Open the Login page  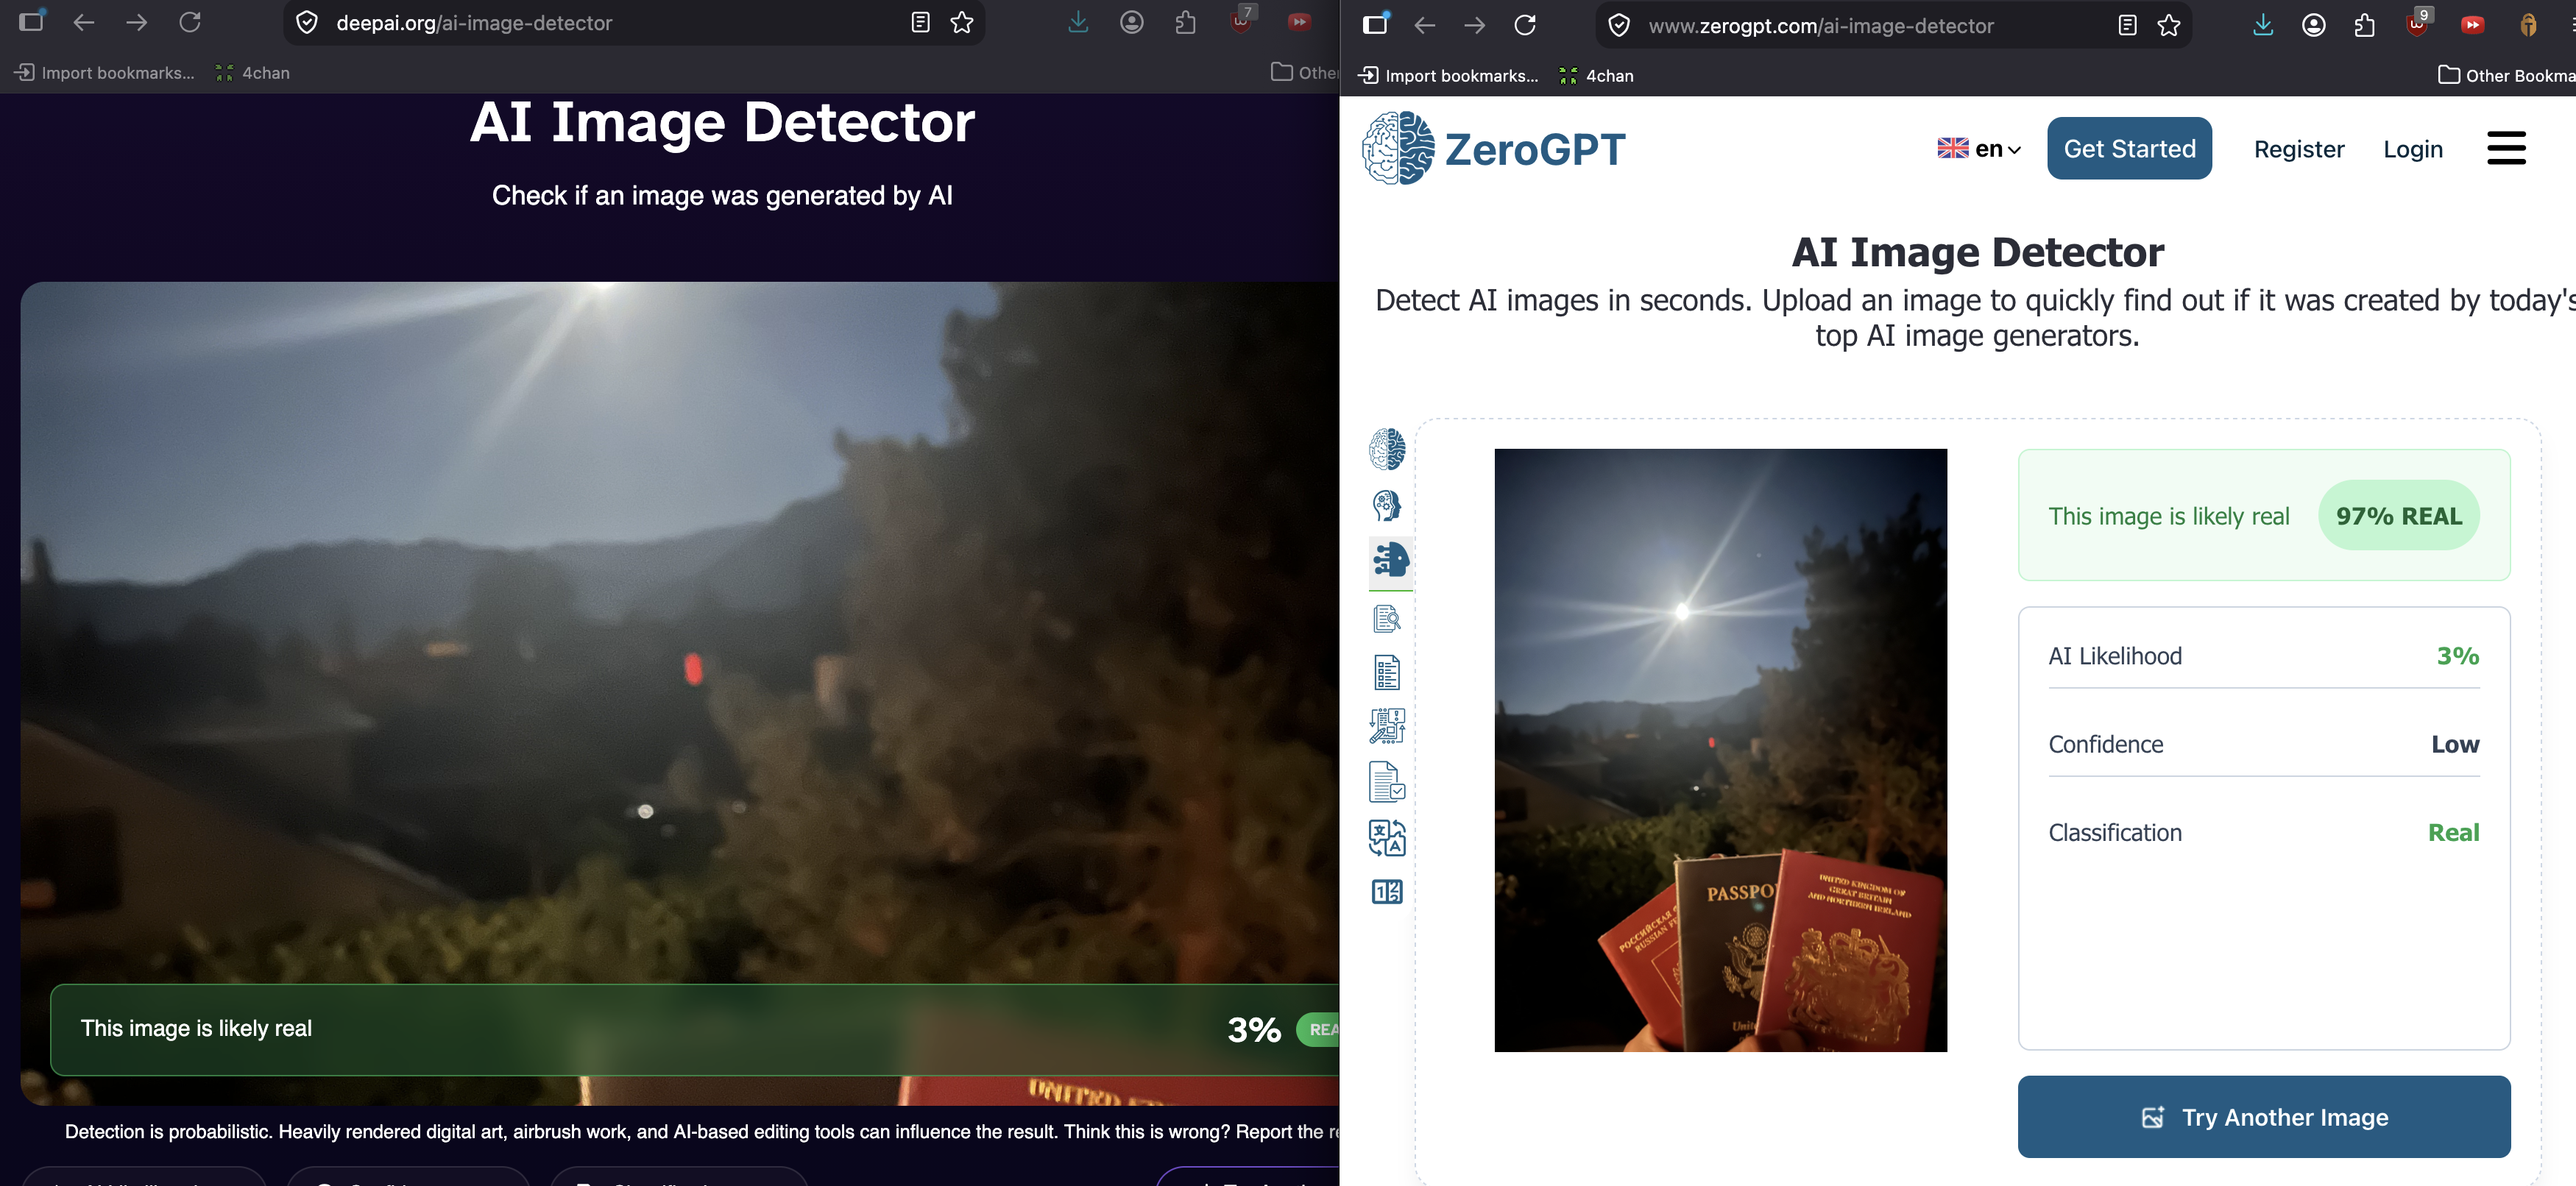click(2413, 149)
